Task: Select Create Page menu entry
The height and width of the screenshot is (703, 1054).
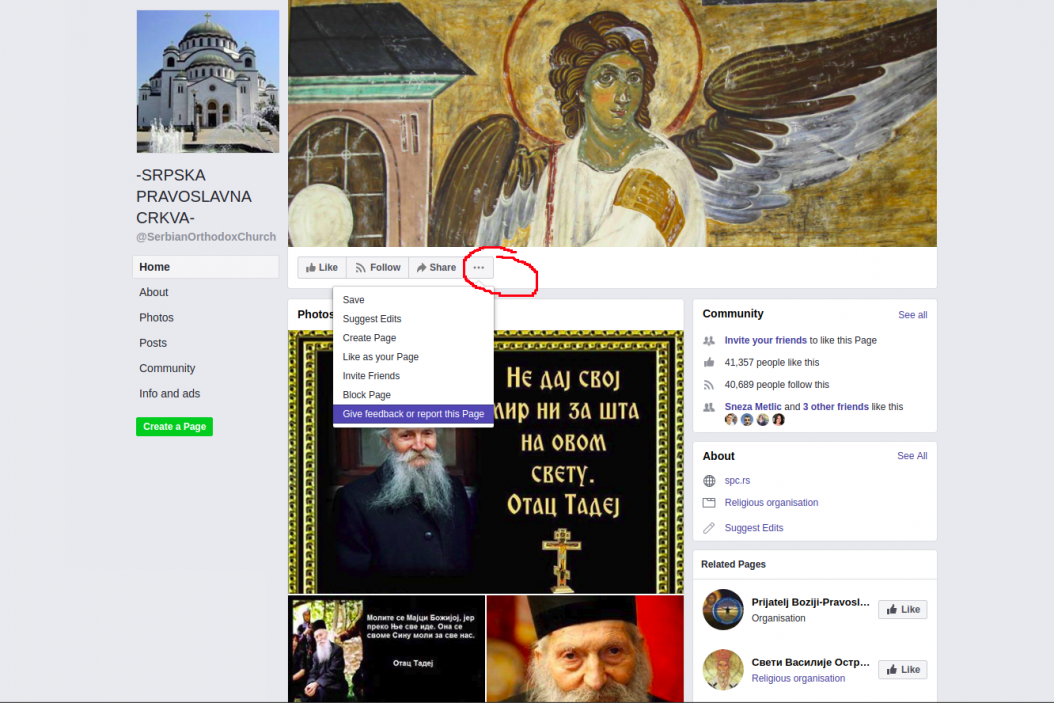Action: click(x=413, y=337)
